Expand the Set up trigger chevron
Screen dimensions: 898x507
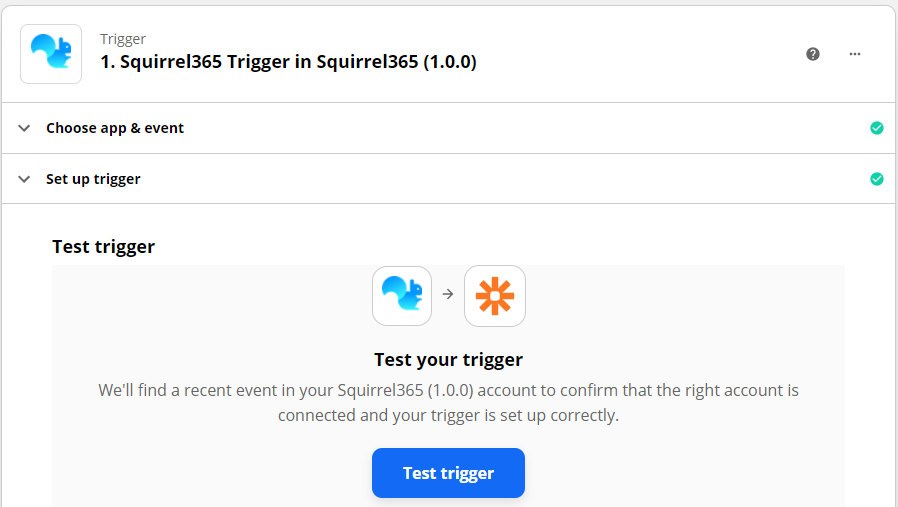(24, 179)
